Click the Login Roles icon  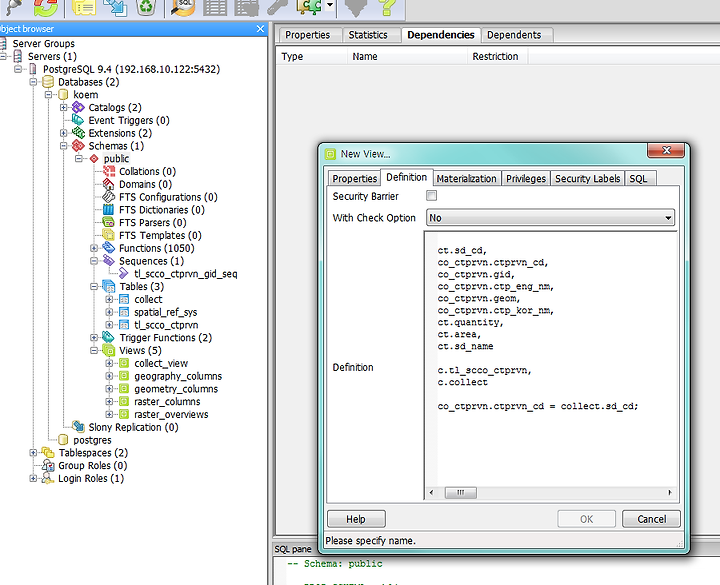click(48, 478)
